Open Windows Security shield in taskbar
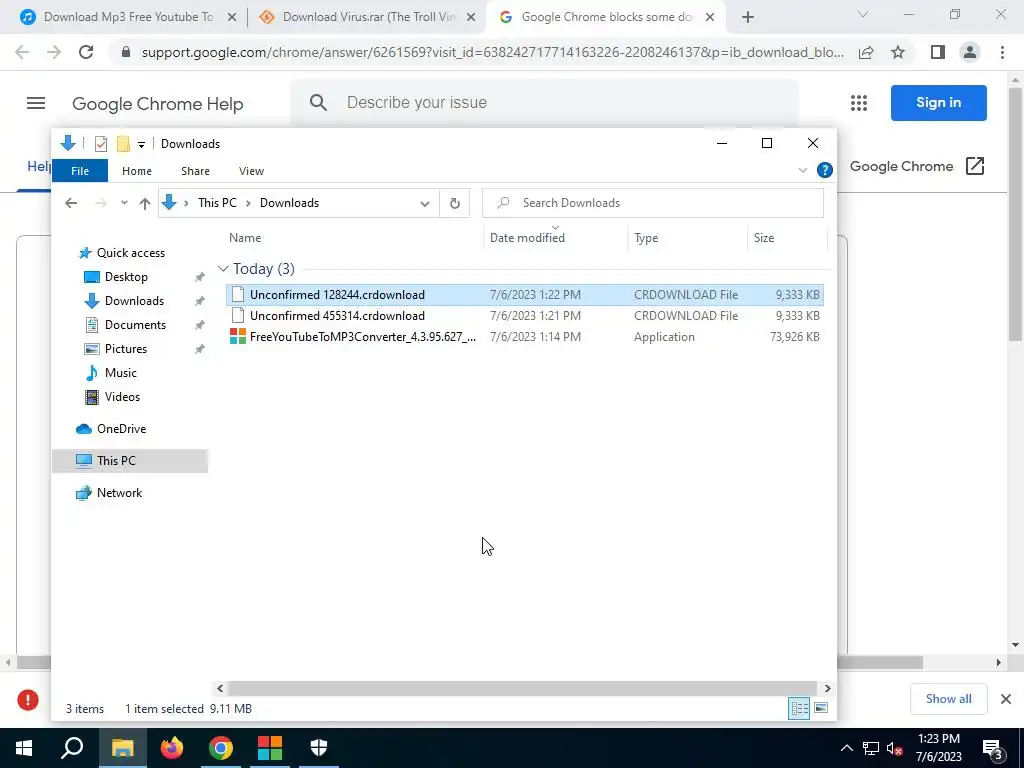The height and width of the screenshot is (768, 1024). coord(319,748)
